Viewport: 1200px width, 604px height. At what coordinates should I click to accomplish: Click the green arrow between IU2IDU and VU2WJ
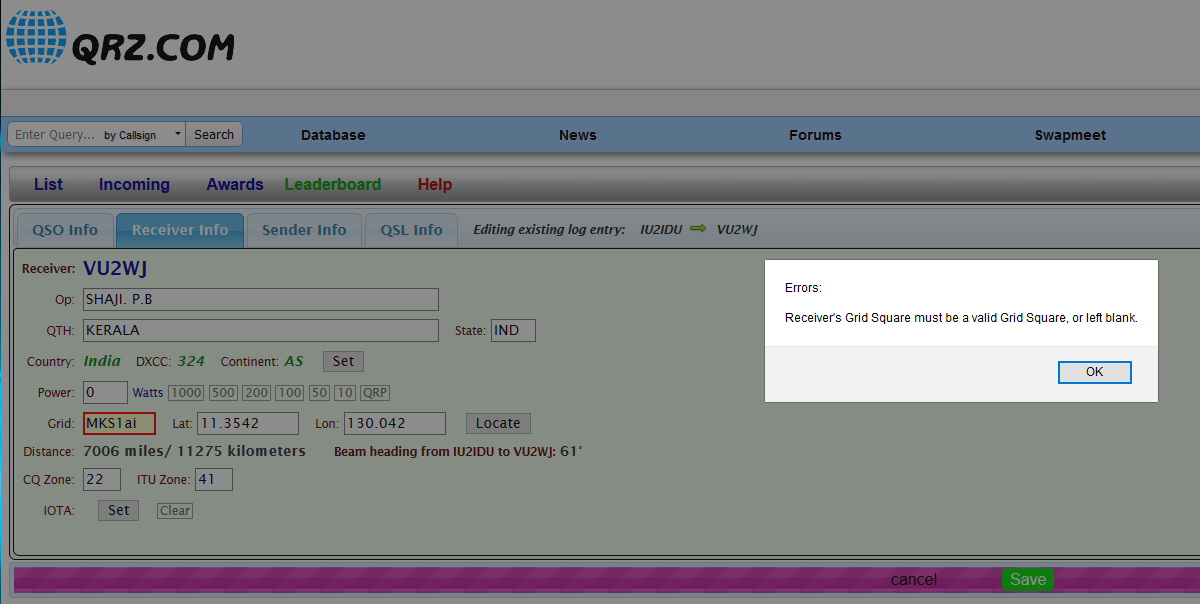click(698, 230)
